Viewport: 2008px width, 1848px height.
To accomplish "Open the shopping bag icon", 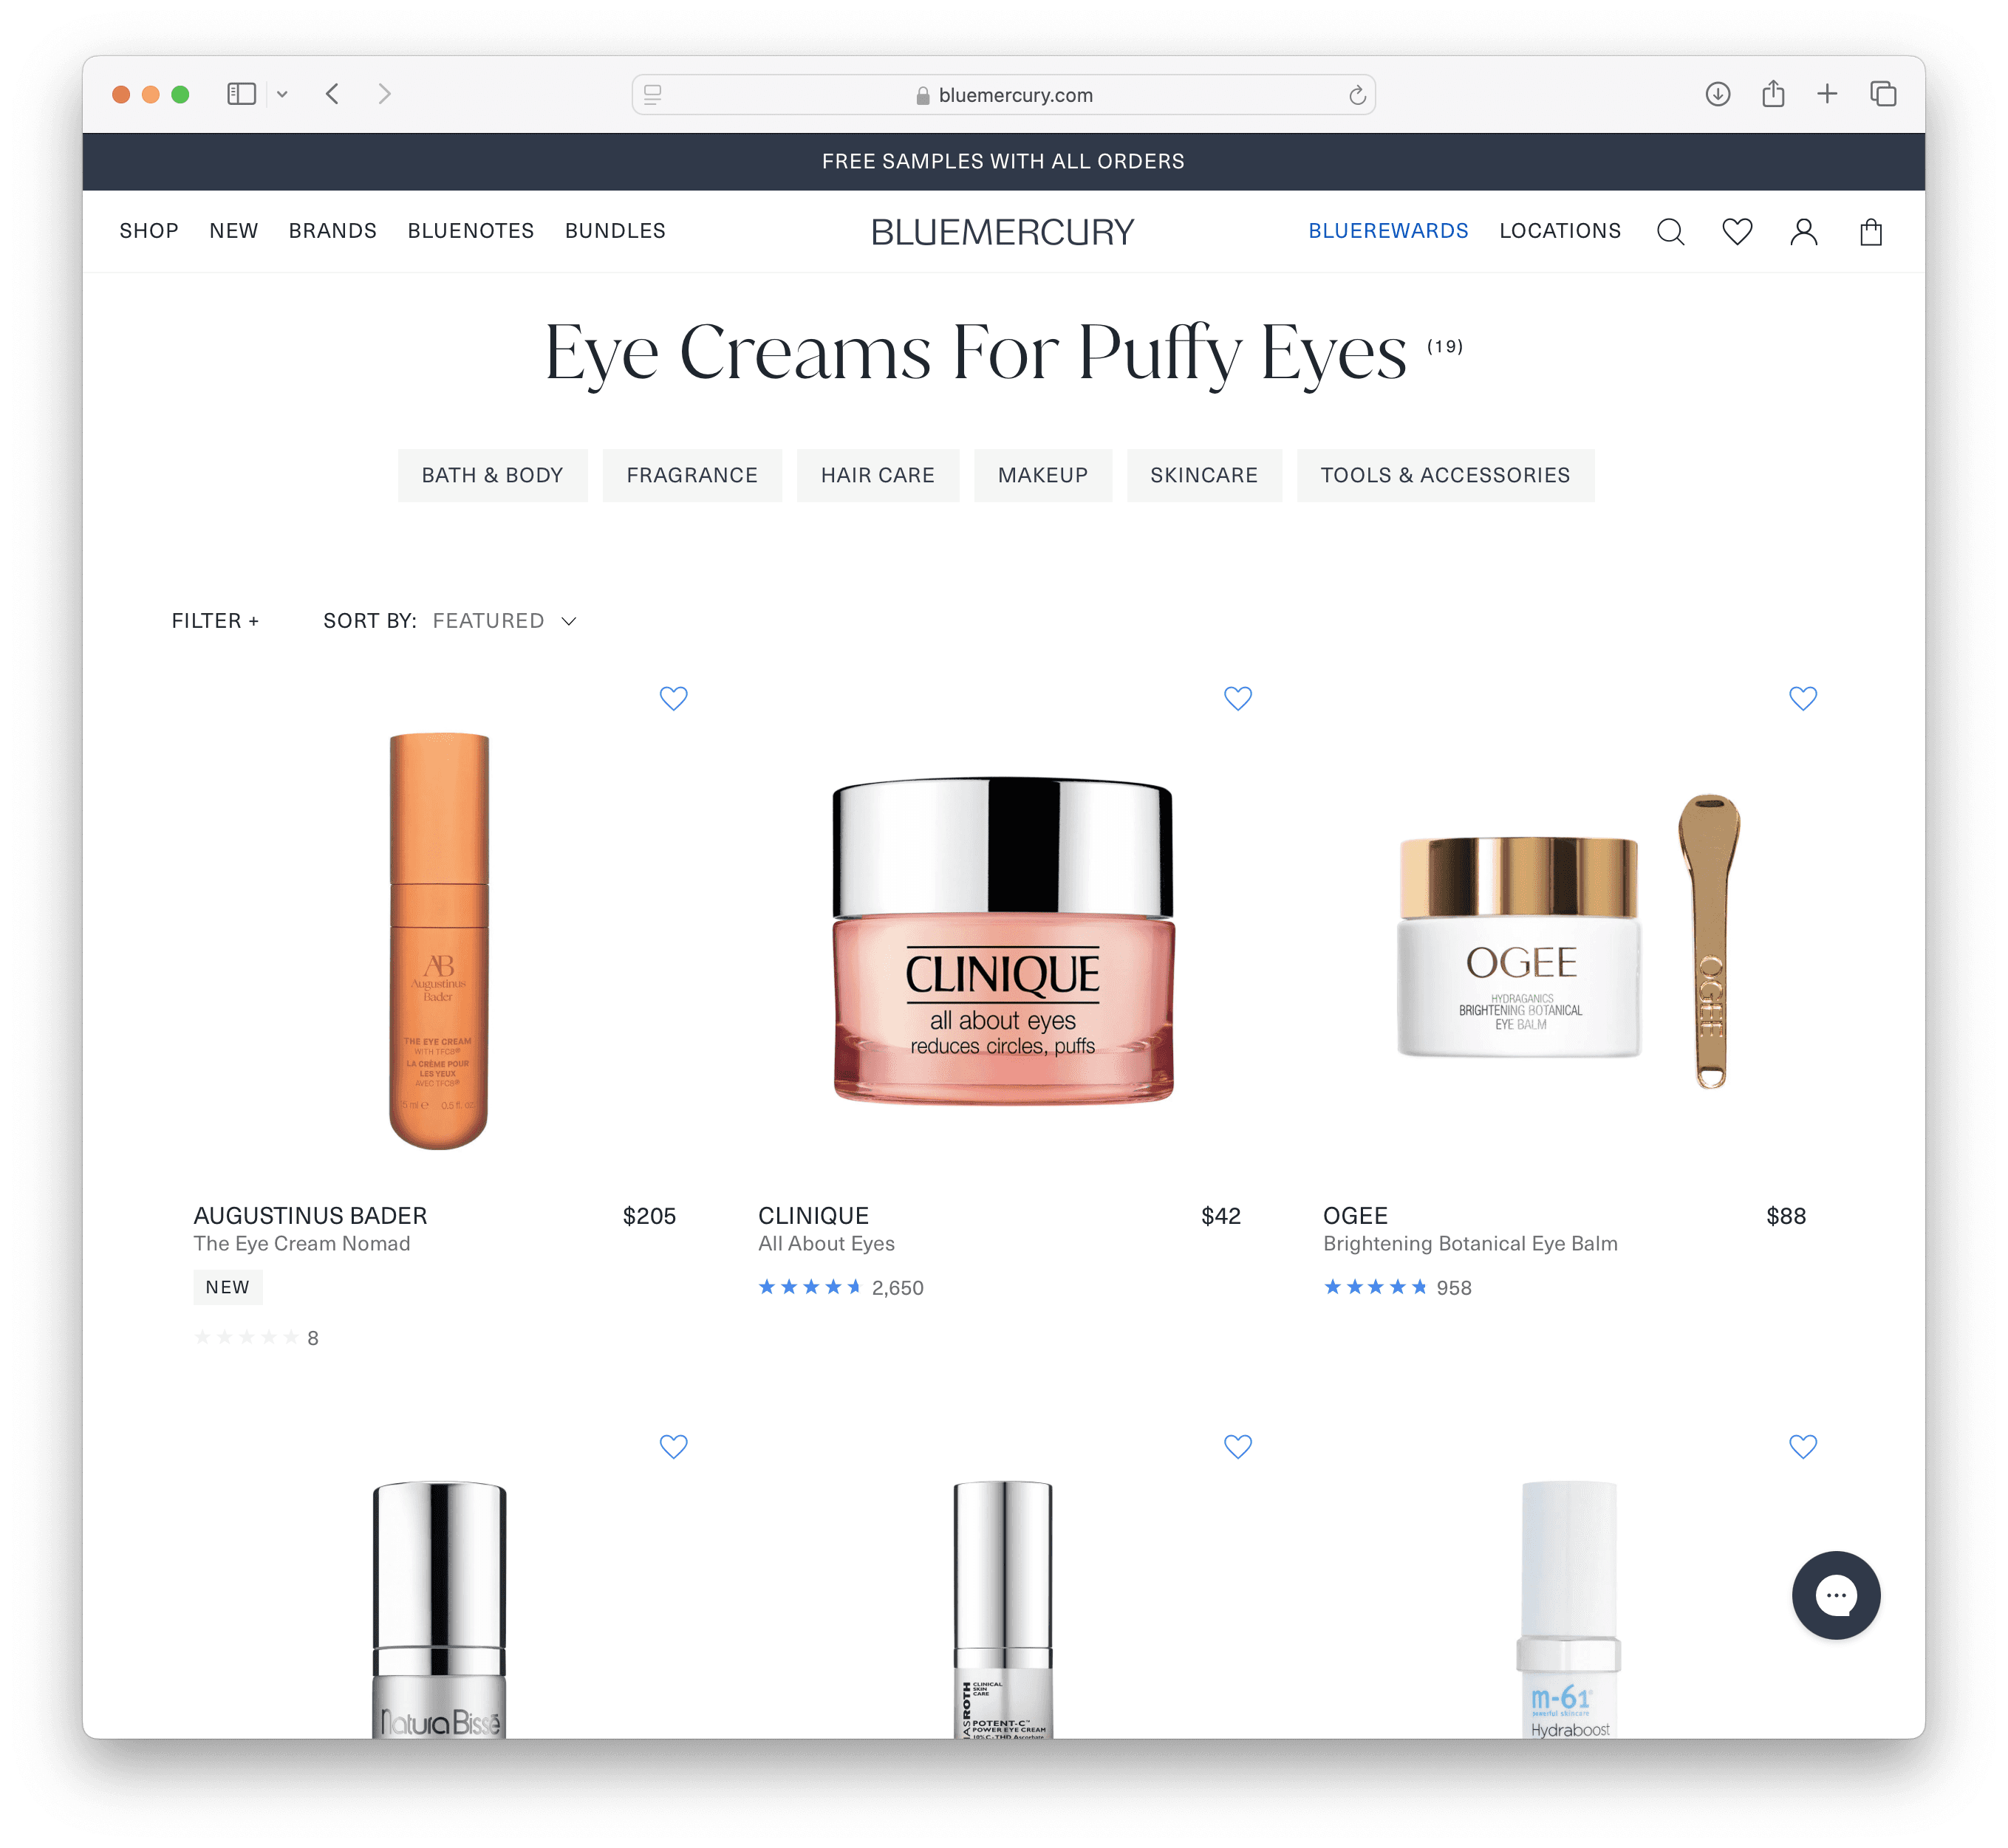I will pyautogui.click(x=1871, y=232).
